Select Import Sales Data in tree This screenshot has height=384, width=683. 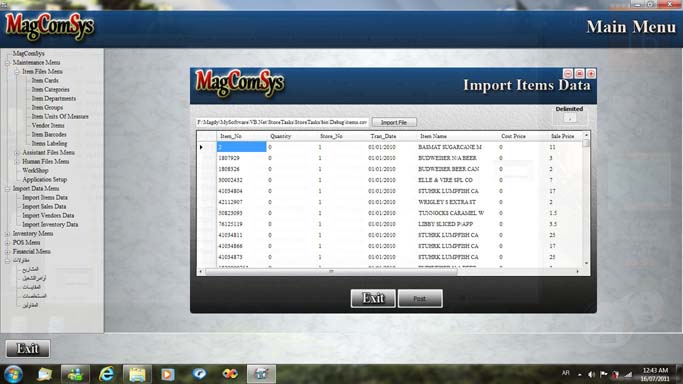(44, 206)
